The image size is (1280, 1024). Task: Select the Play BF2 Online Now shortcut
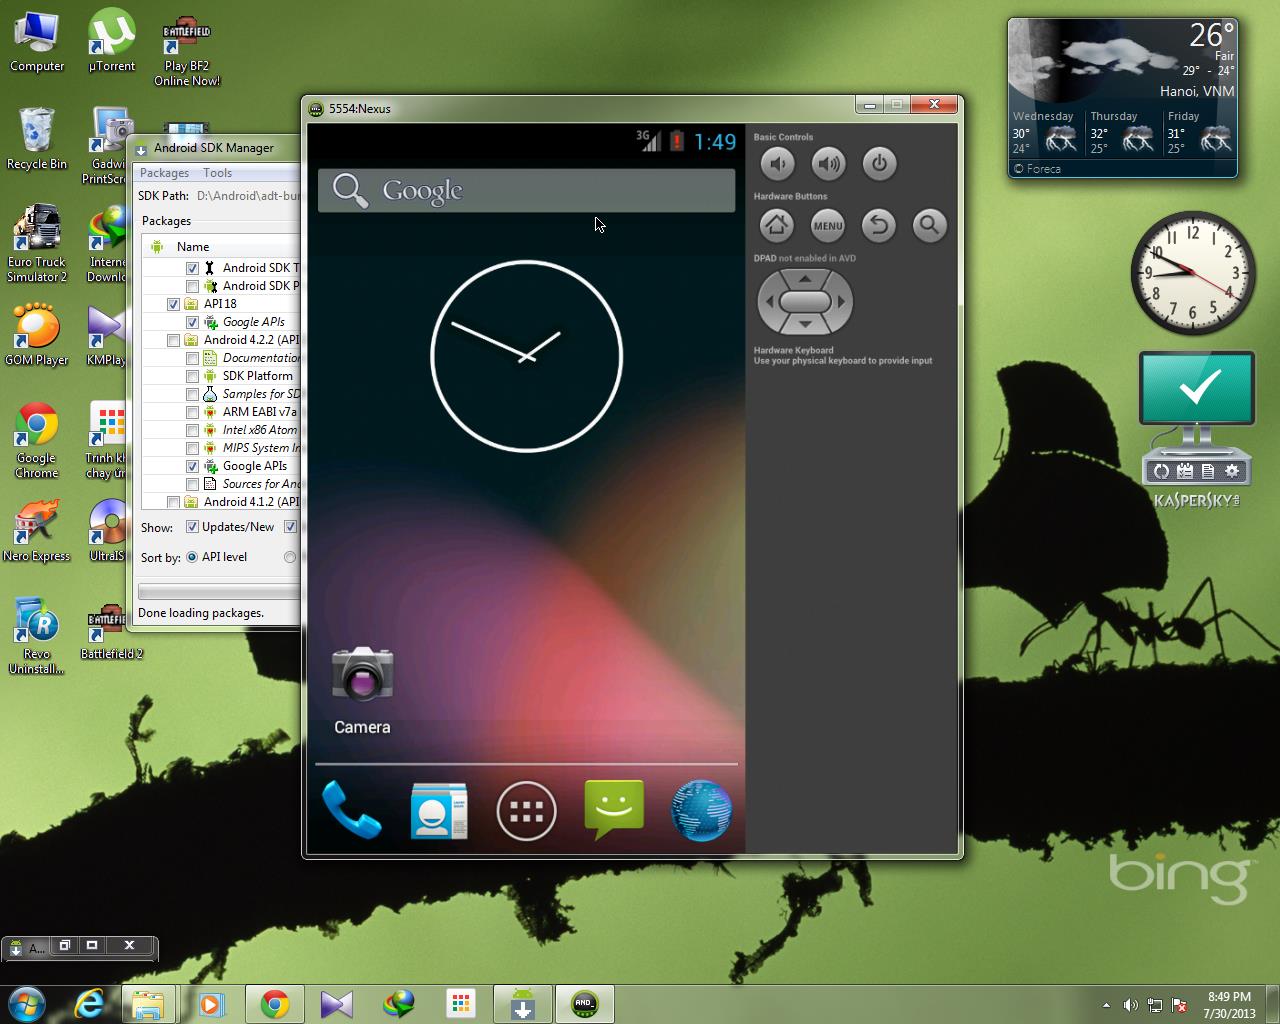[187, 50]
